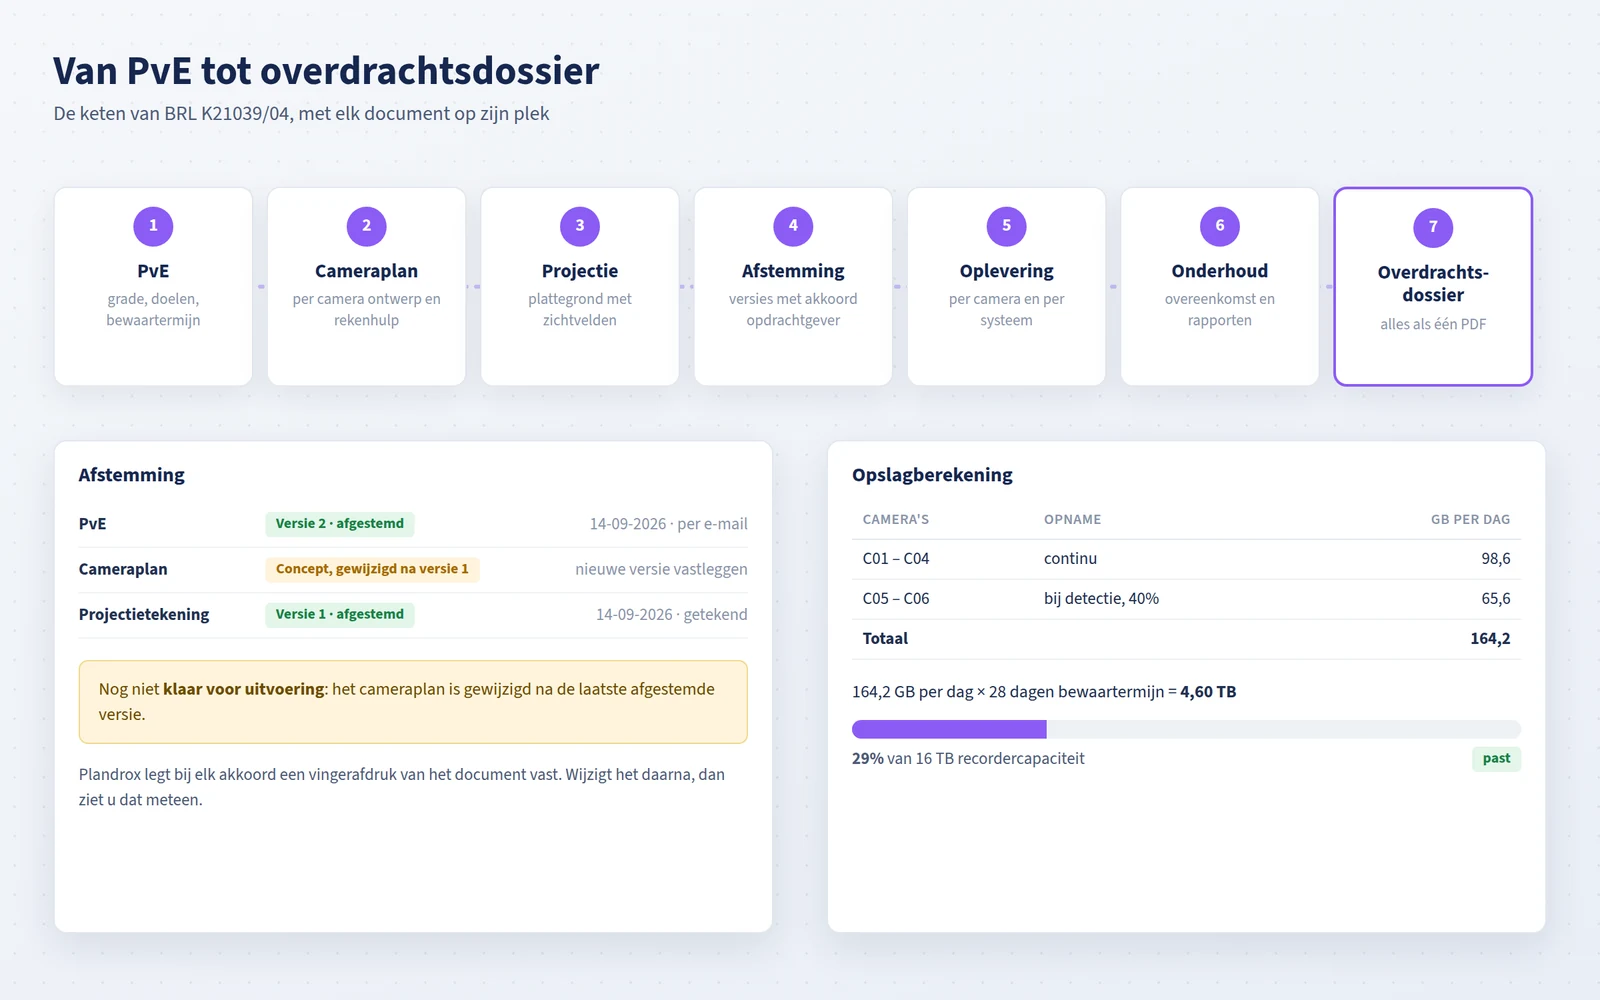Click the '14-09-2026 · getekend' entry
The width and height of the screenshot is (1600, 1000).
pos(671,614)
